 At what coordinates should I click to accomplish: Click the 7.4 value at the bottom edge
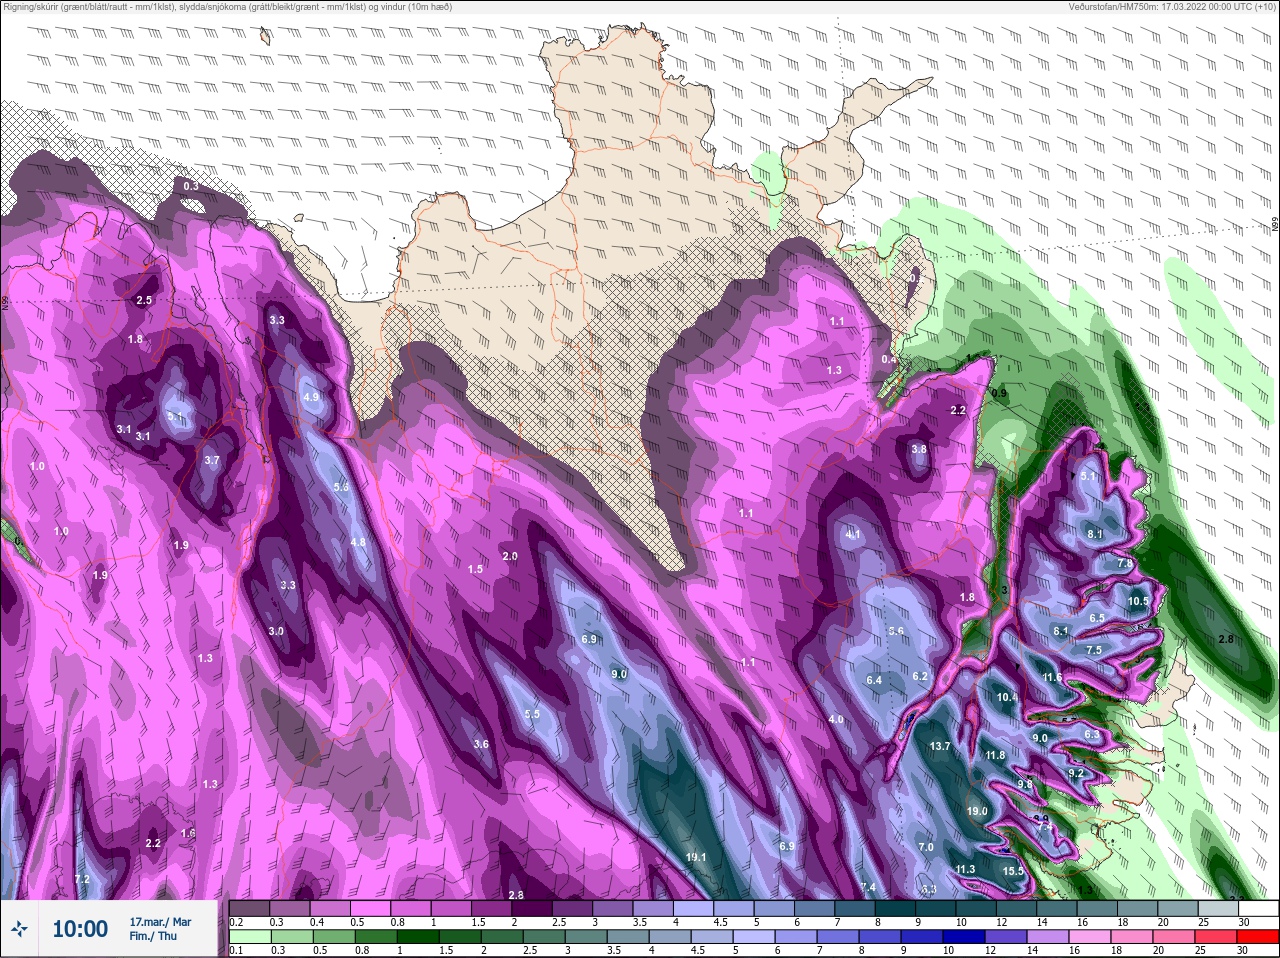coord(868,887)
